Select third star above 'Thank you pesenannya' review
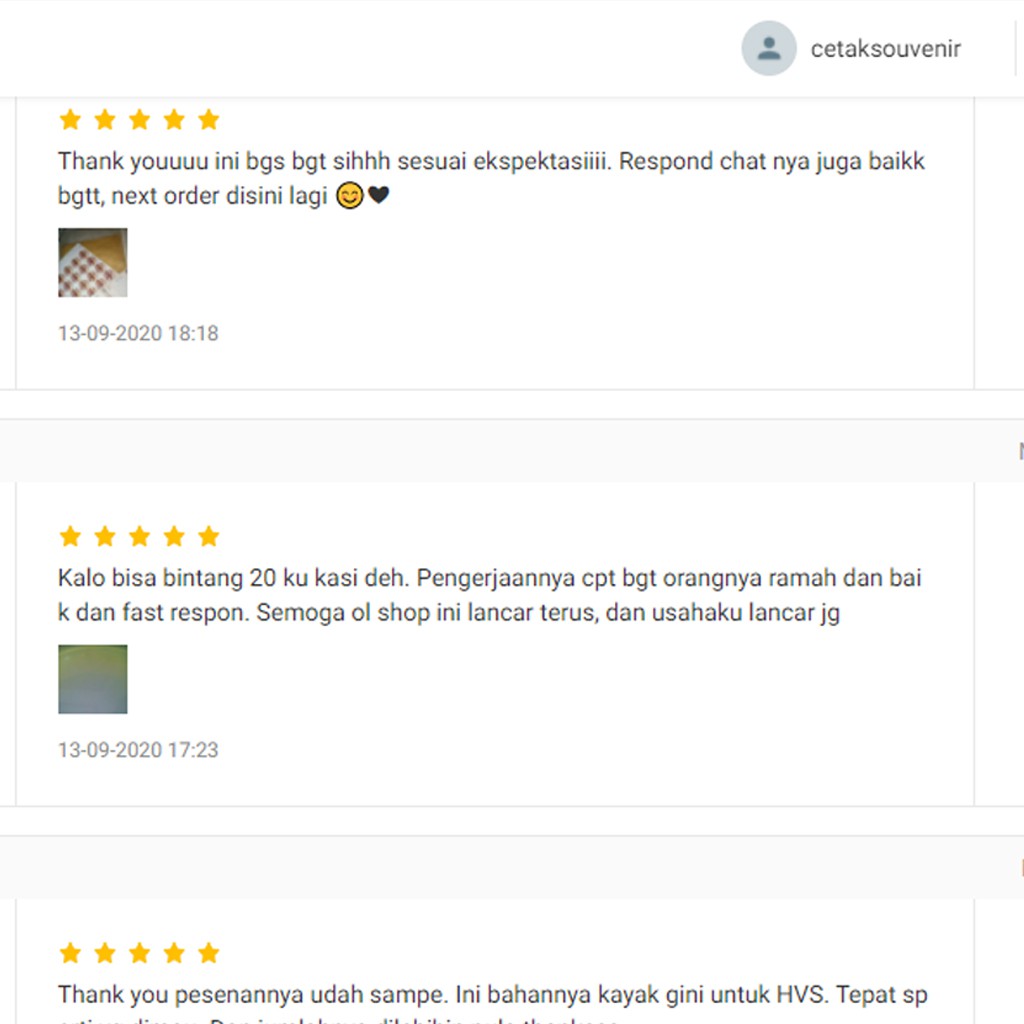Screen dimensions: 1024x1024 [139, 953]
